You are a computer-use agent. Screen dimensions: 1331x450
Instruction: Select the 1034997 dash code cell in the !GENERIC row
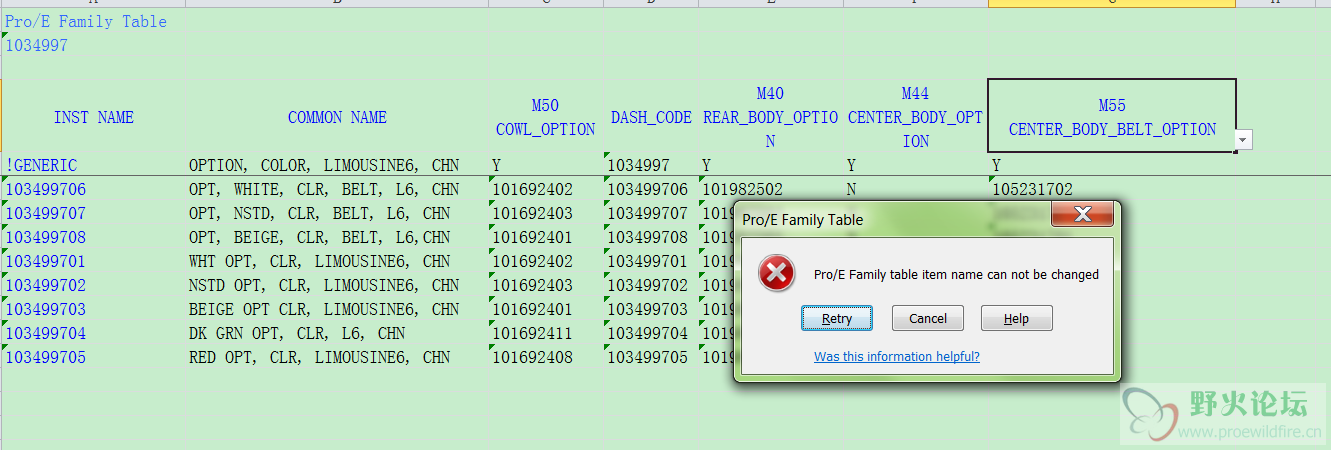click(x=651, y=165)
